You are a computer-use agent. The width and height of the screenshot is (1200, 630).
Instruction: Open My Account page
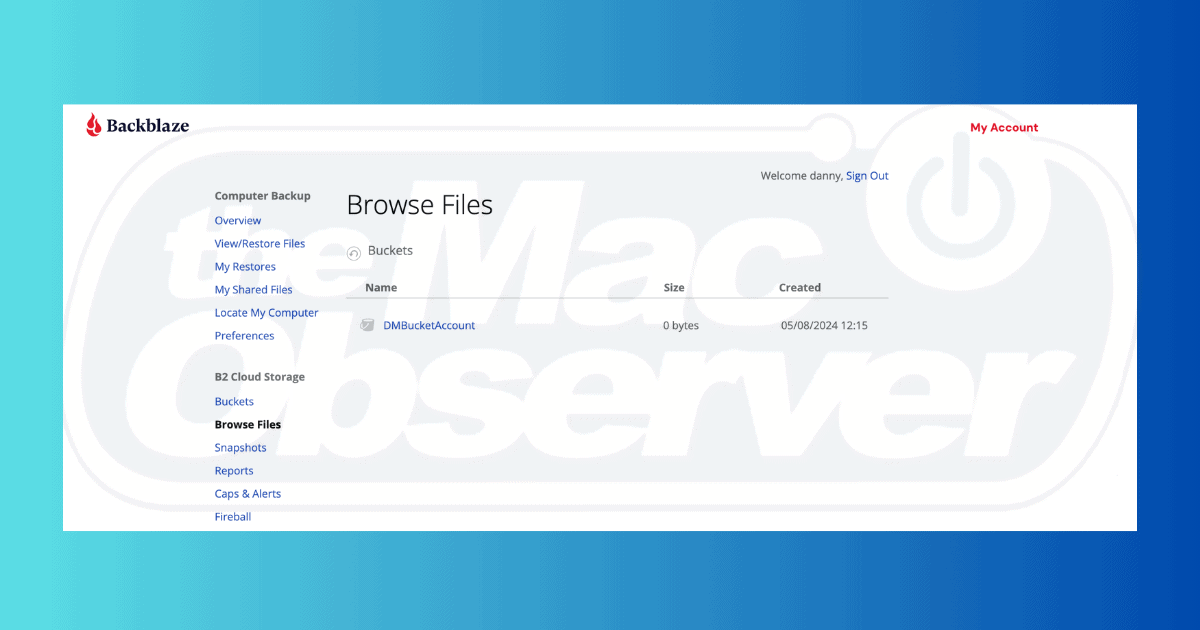coord(1004,128)
